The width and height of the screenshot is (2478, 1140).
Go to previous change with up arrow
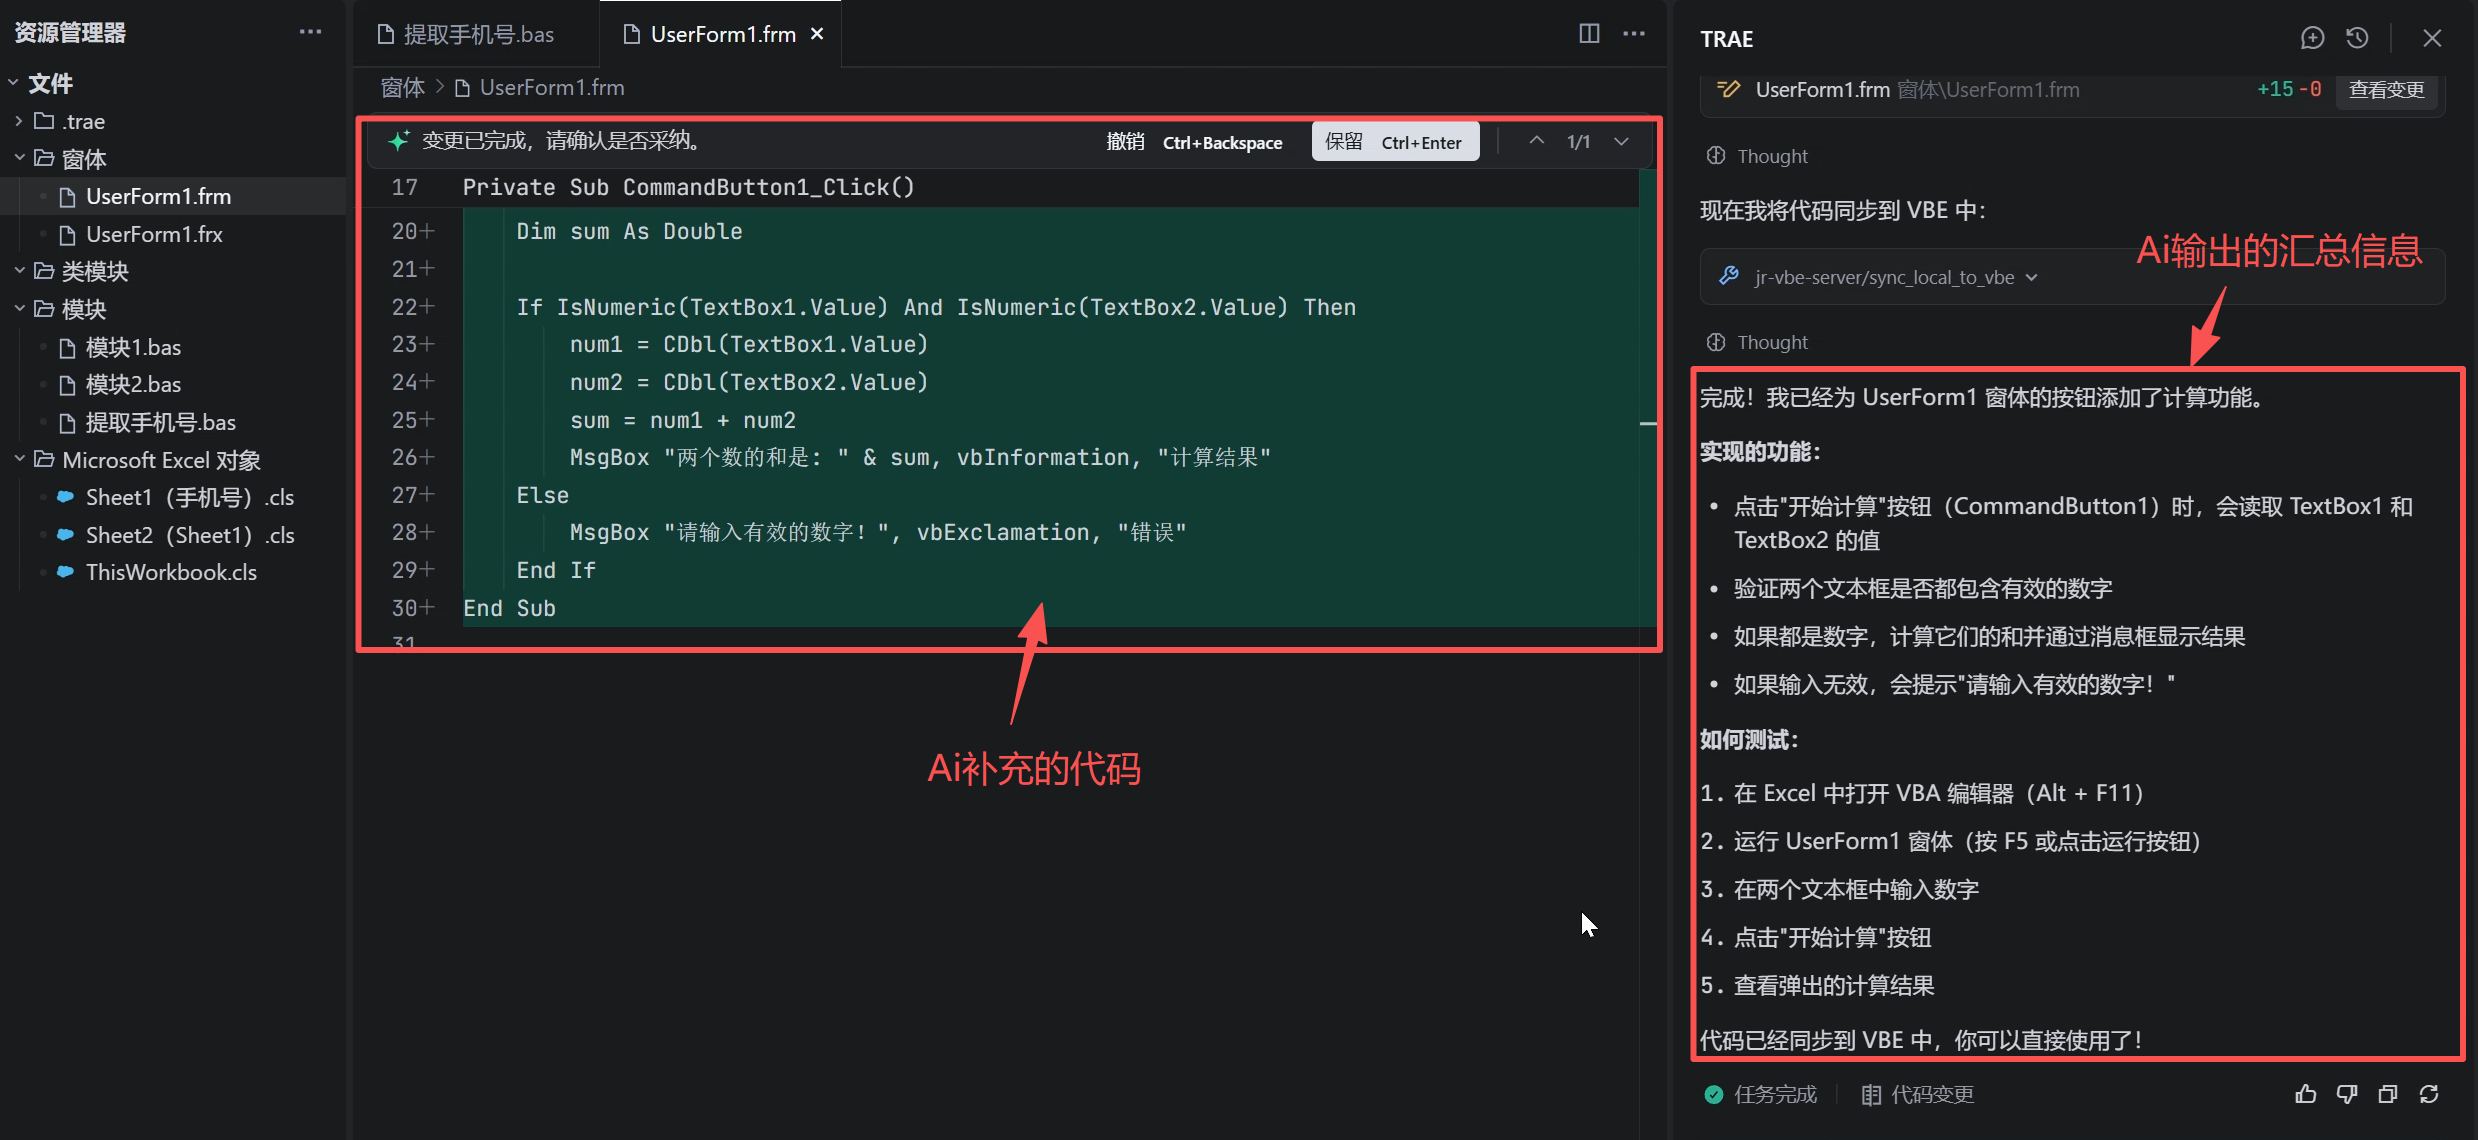(x=1536, y=142)
